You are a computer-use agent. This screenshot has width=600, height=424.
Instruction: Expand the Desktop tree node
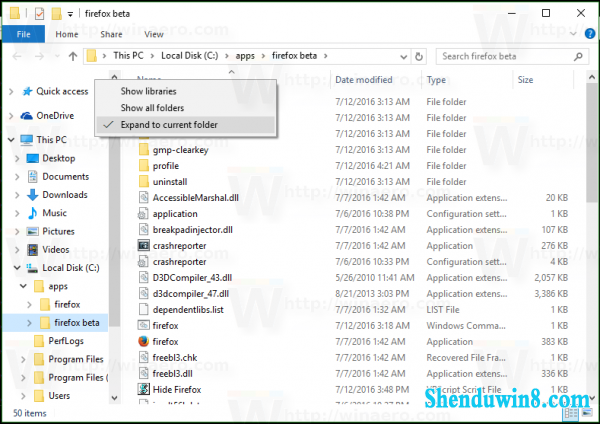tap(17, 158)
